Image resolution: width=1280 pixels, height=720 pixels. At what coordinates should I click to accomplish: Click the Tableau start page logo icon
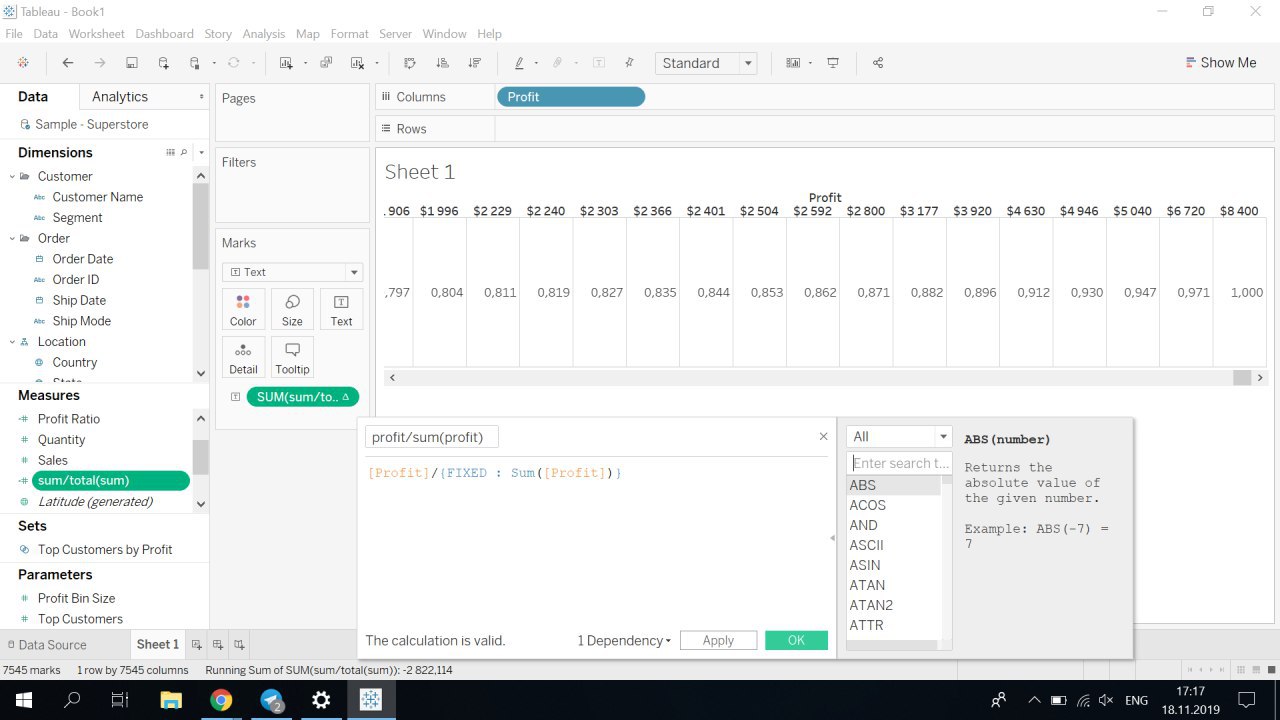point(23,63)
